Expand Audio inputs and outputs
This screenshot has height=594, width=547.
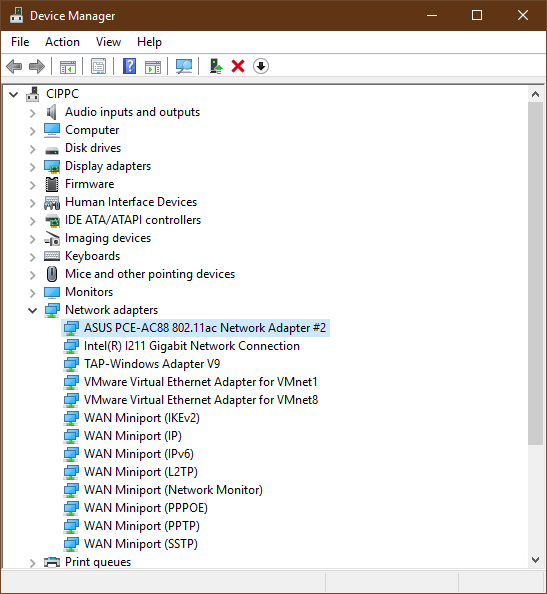(x=33, y=113)
